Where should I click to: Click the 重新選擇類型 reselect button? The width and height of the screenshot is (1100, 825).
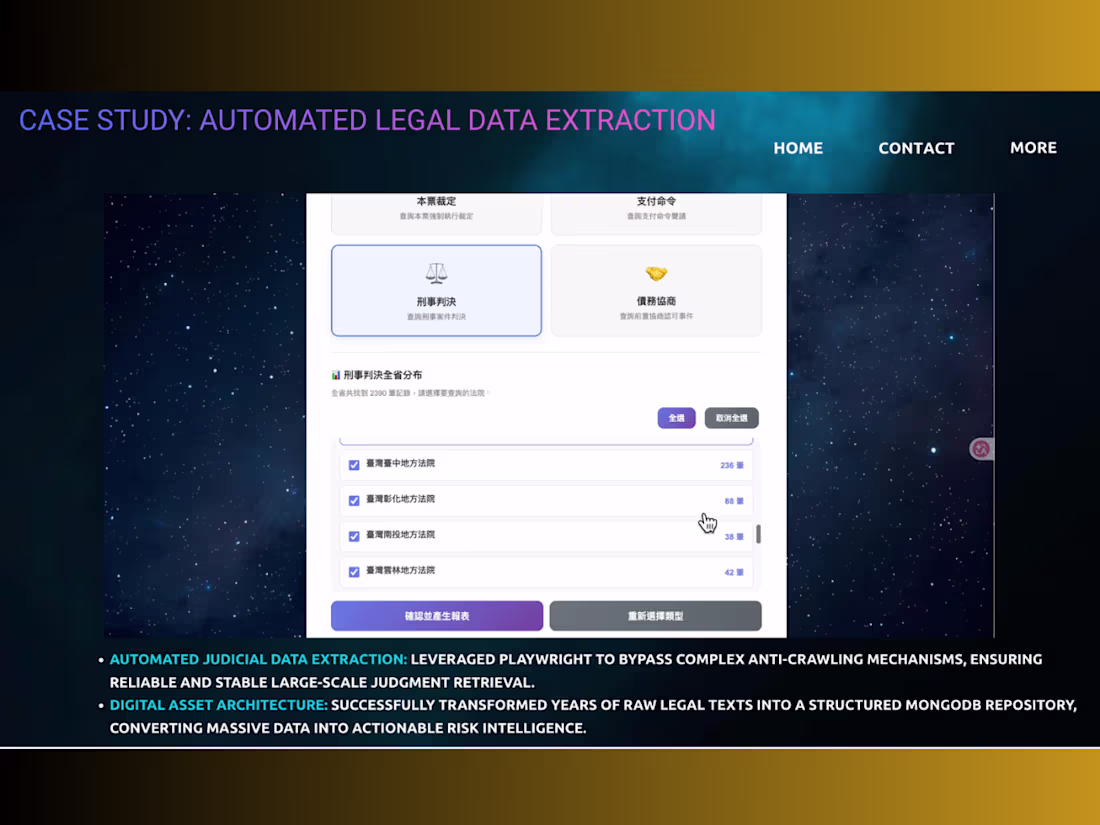(x=655, y=616)
